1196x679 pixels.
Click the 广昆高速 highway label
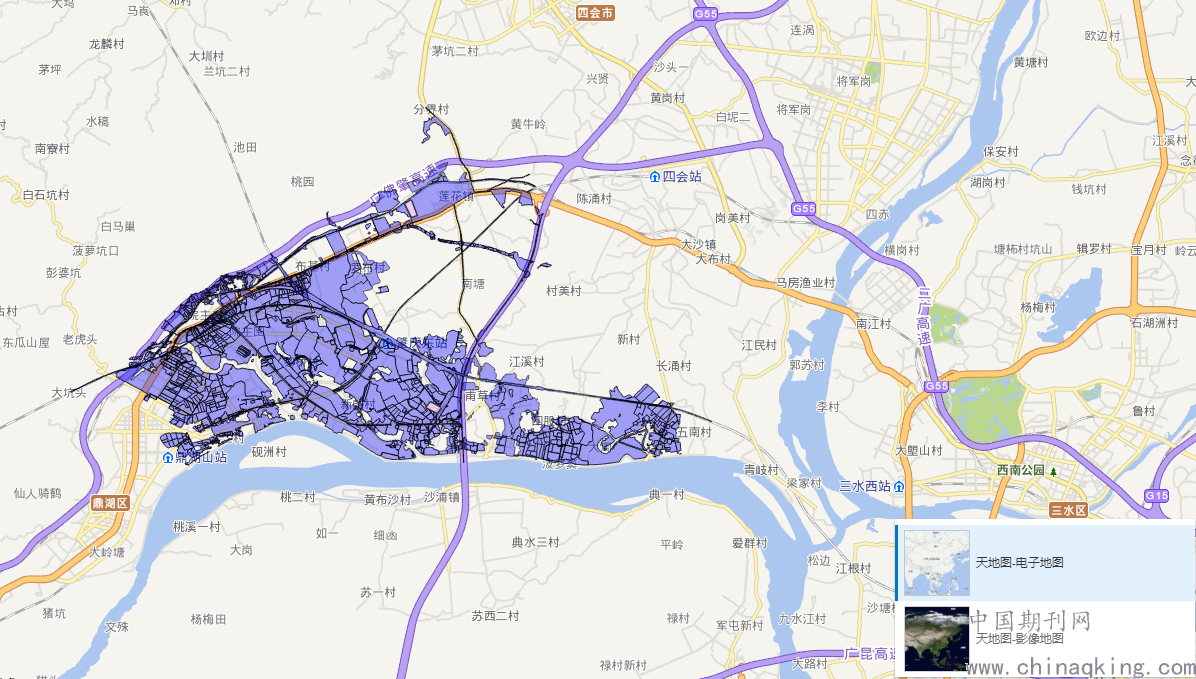tap(870, 654)
